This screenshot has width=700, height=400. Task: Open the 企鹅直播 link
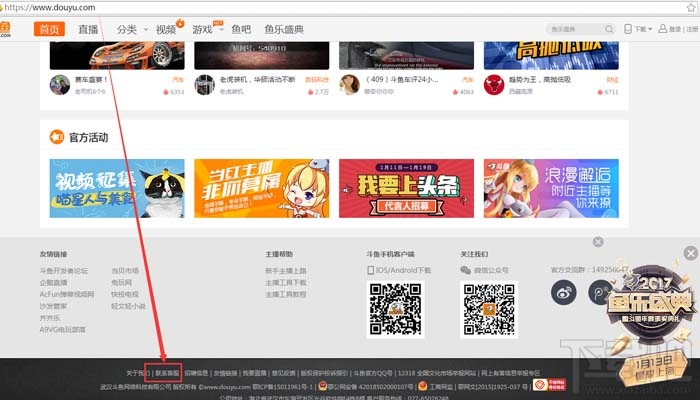[54, 283]
